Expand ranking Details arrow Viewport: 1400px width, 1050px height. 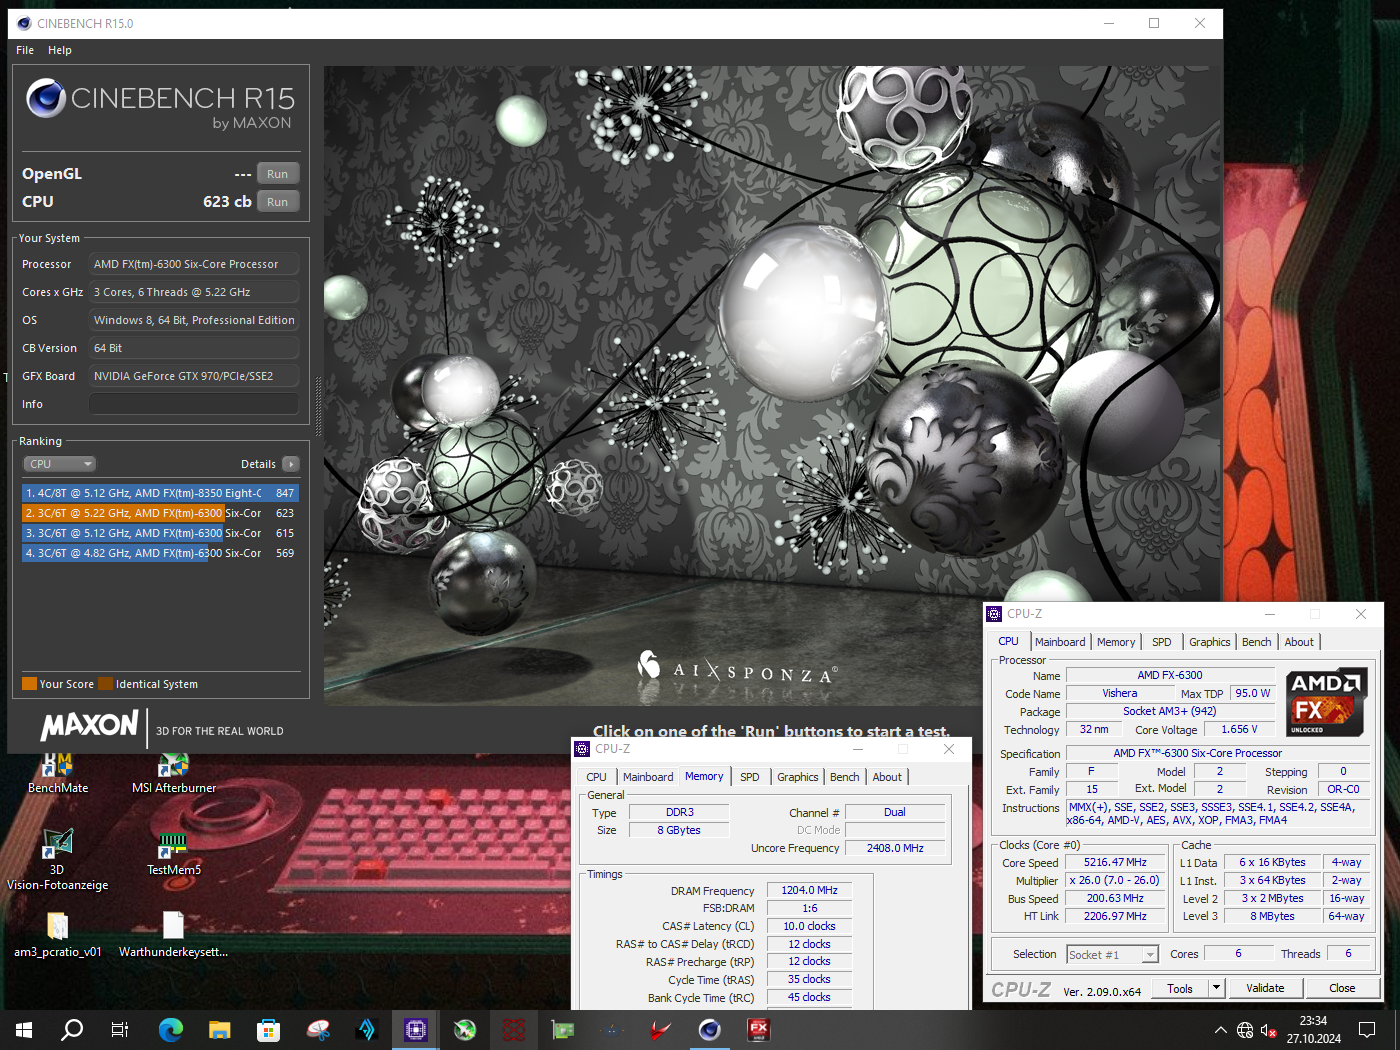(291, 464)
